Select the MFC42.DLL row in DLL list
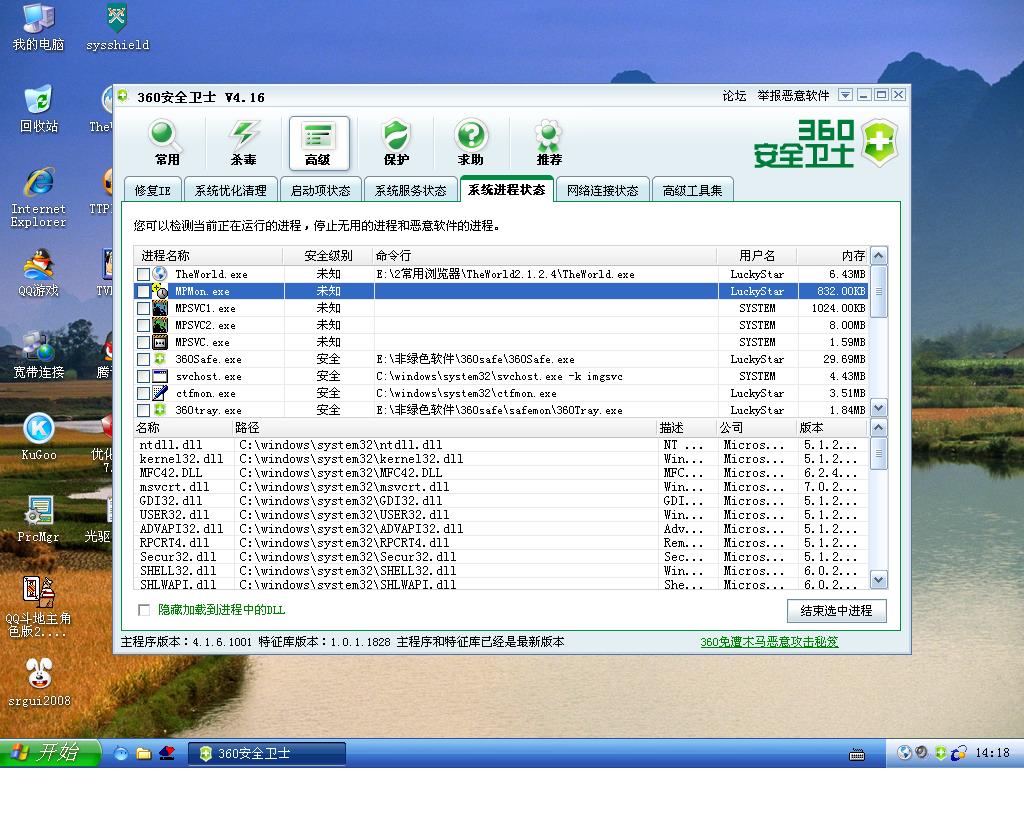1024x820 pixels. (x=501, y=473)
